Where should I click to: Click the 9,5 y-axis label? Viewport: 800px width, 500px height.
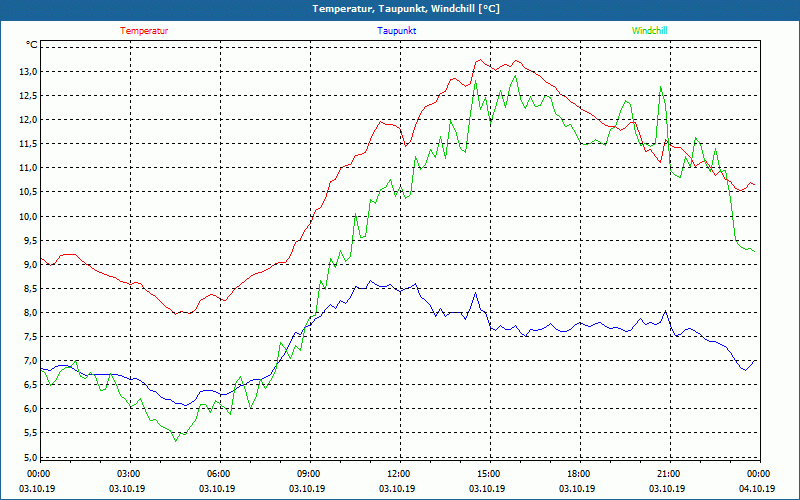(x=31, y=240)
